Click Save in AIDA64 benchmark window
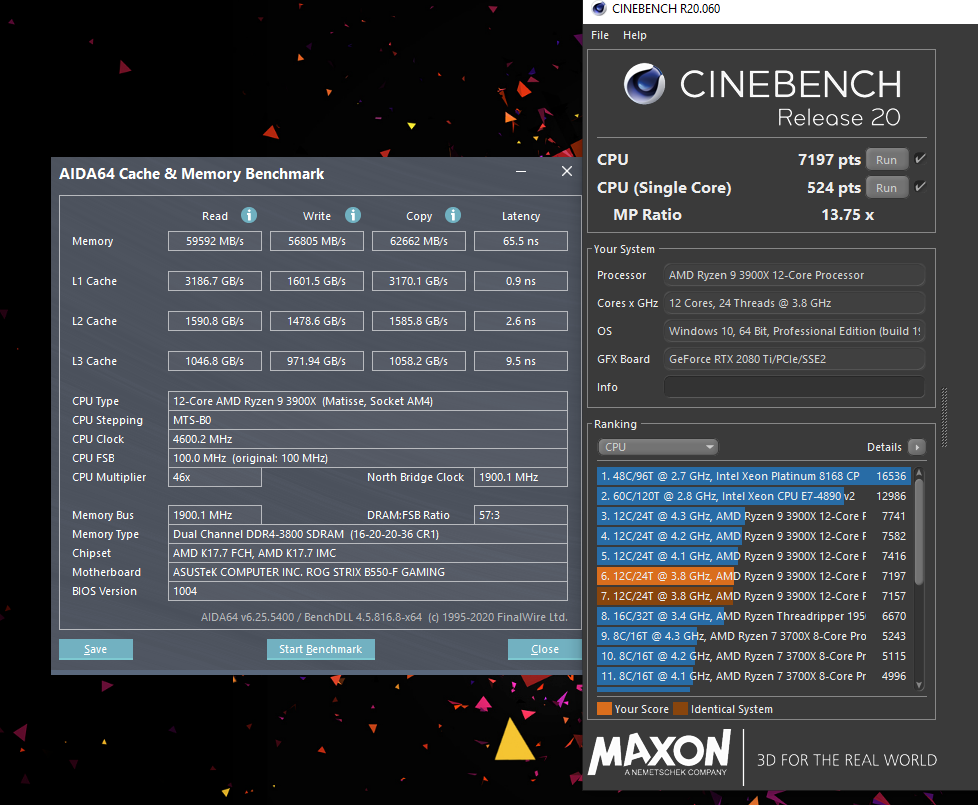 click(95, 649)
